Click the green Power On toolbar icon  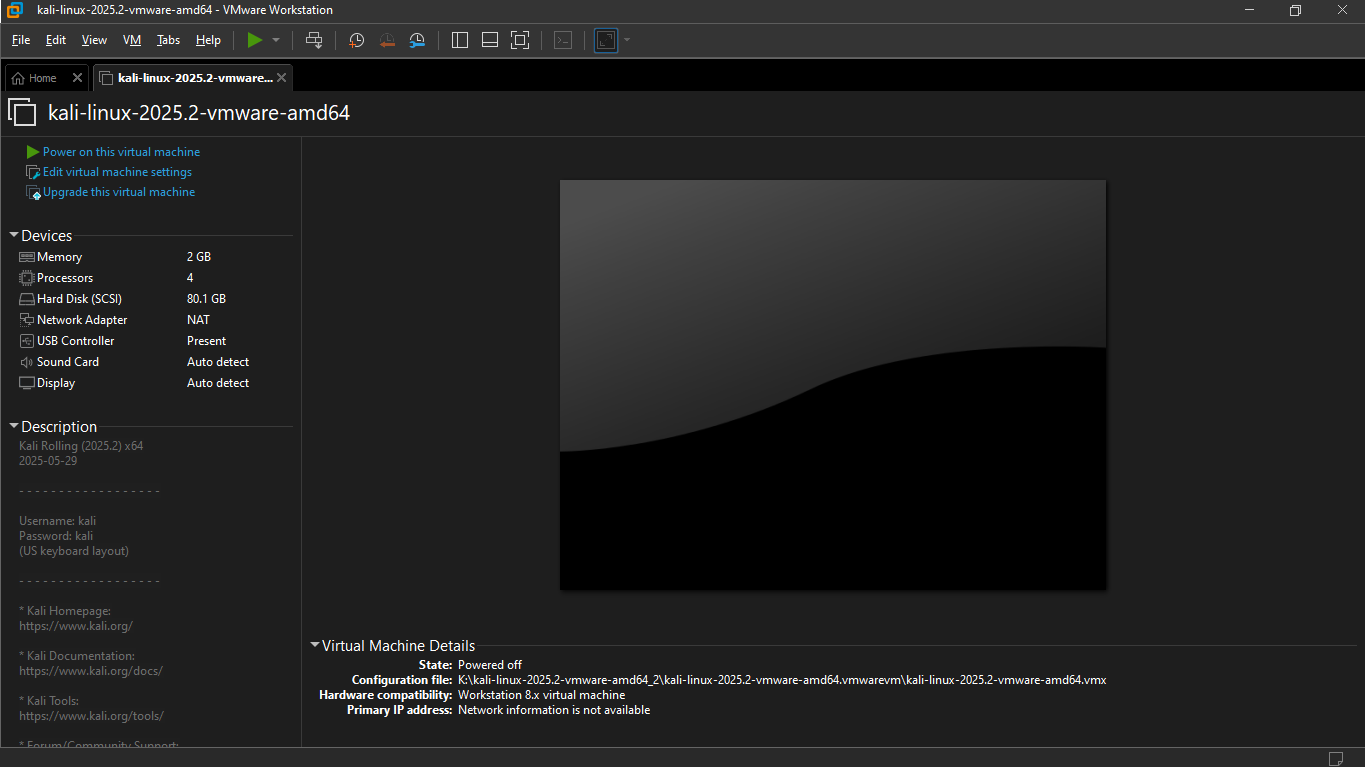tap(254, 40)
